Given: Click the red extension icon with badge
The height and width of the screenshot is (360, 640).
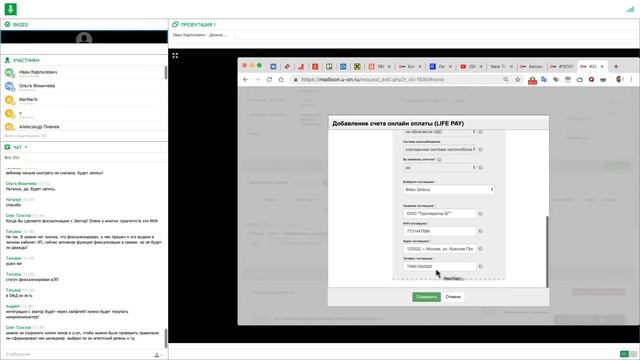Looking at the screenshot, I should coord(532,80).
